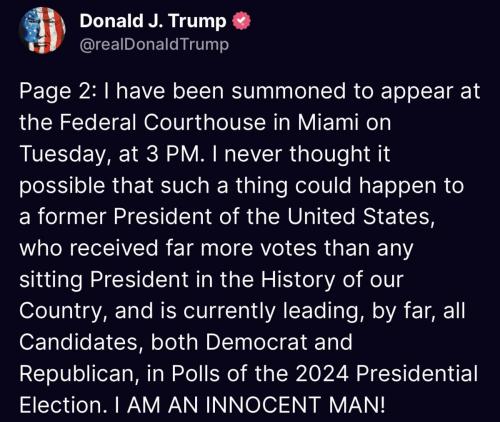The image size is (500, 422).
Task: Click the word 'Country' in the post
Action: point(60,312)
